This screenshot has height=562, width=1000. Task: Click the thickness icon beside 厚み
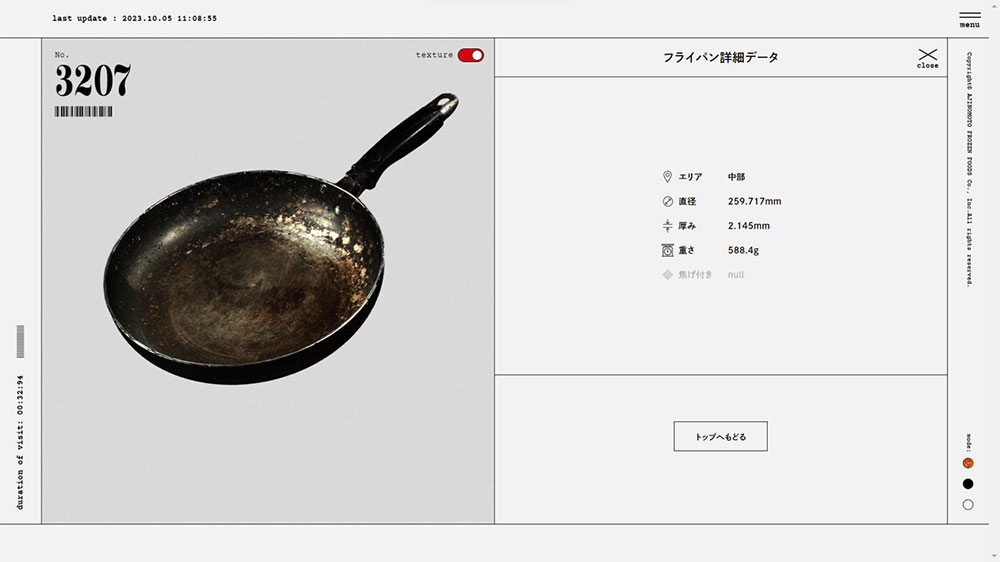667,226
